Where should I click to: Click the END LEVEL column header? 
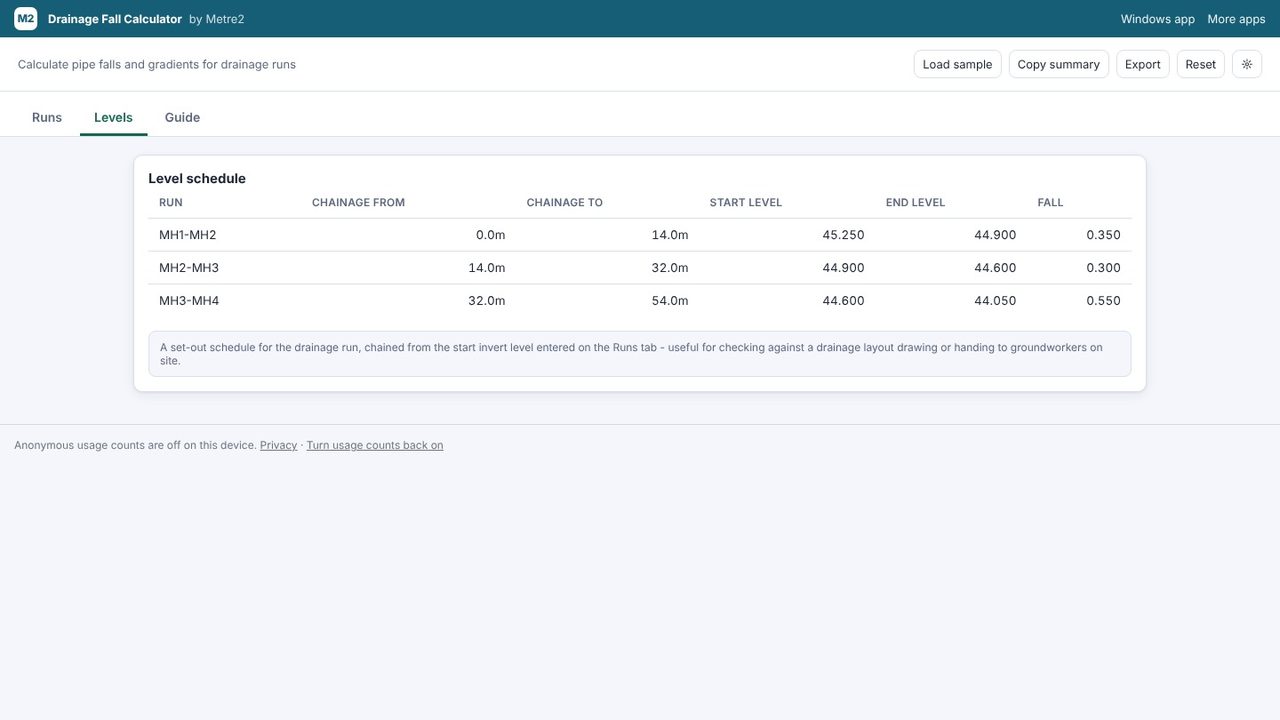click(915, 203)
